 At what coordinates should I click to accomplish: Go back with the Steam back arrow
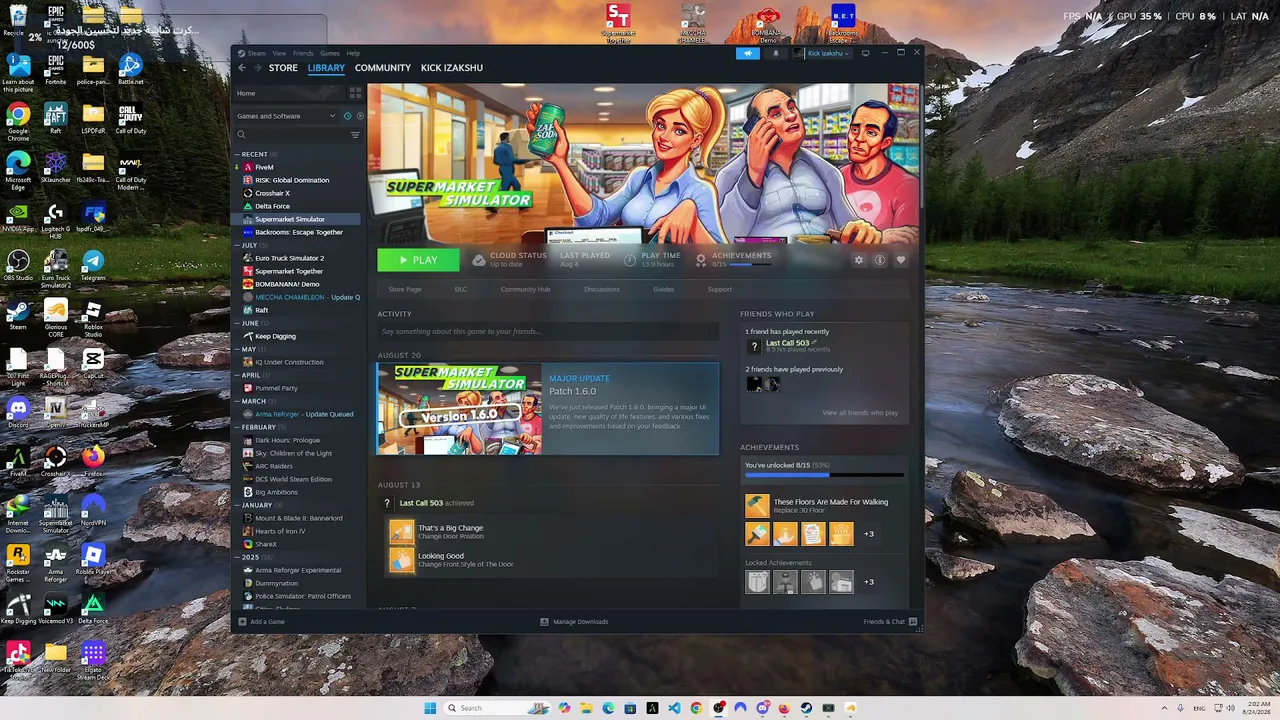(x=242, y=68)
